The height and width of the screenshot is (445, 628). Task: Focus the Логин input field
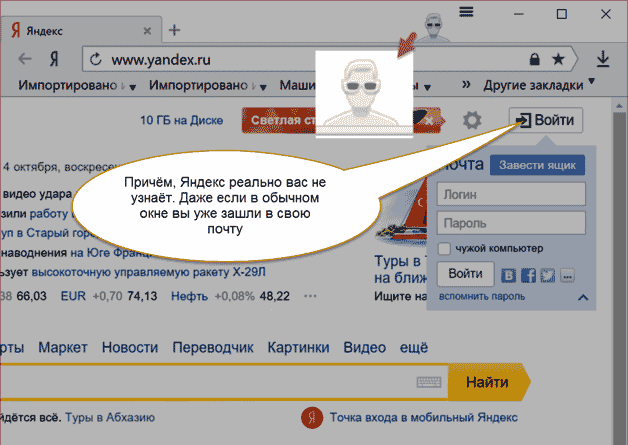pos(511,194)
